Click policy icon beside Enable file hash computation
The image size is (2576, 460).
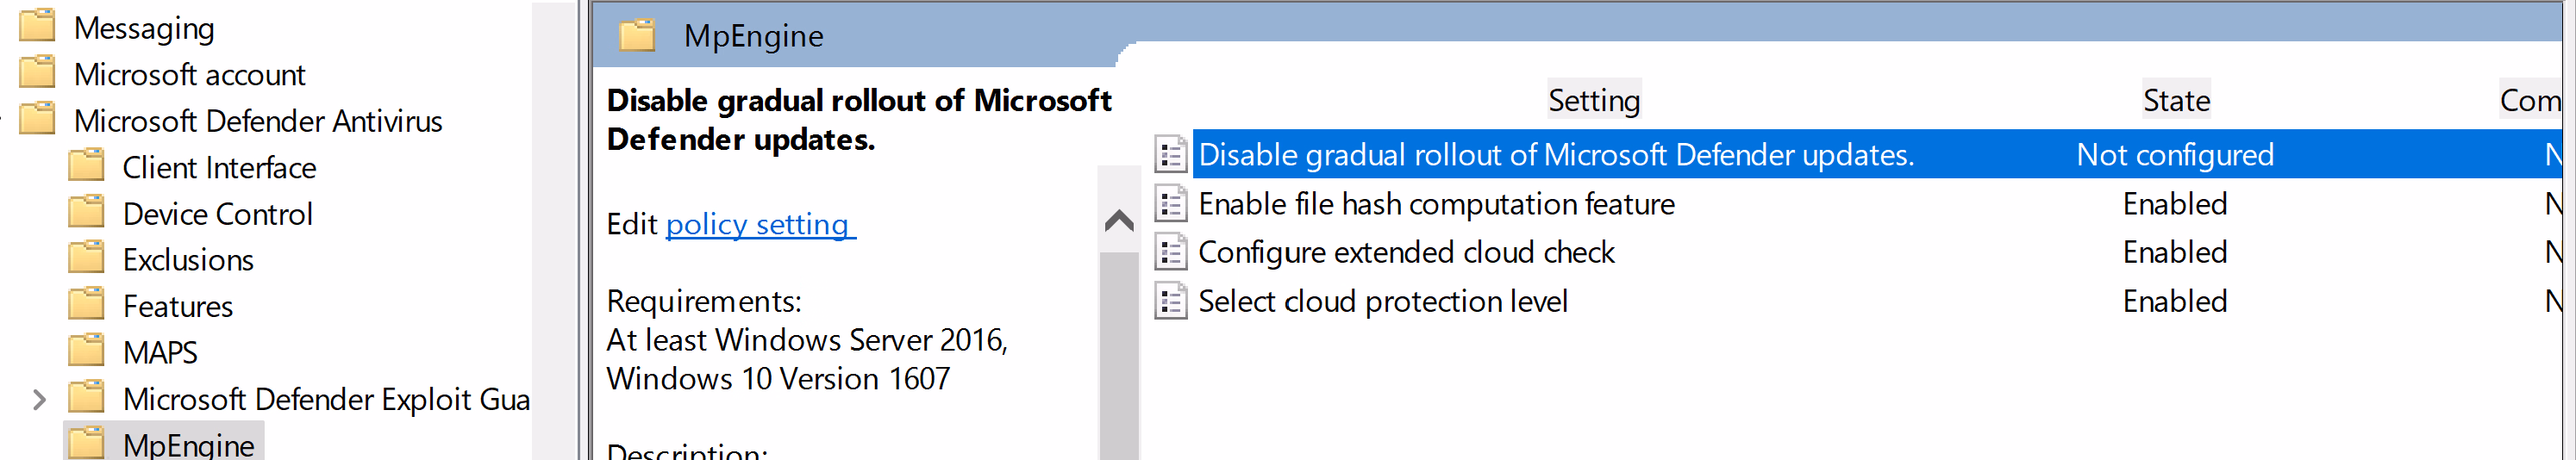[x=1170, y=204]
